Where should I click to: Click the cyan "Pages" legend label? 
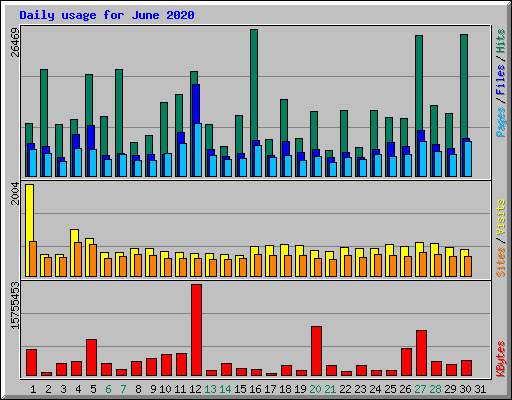pos(500,122)
